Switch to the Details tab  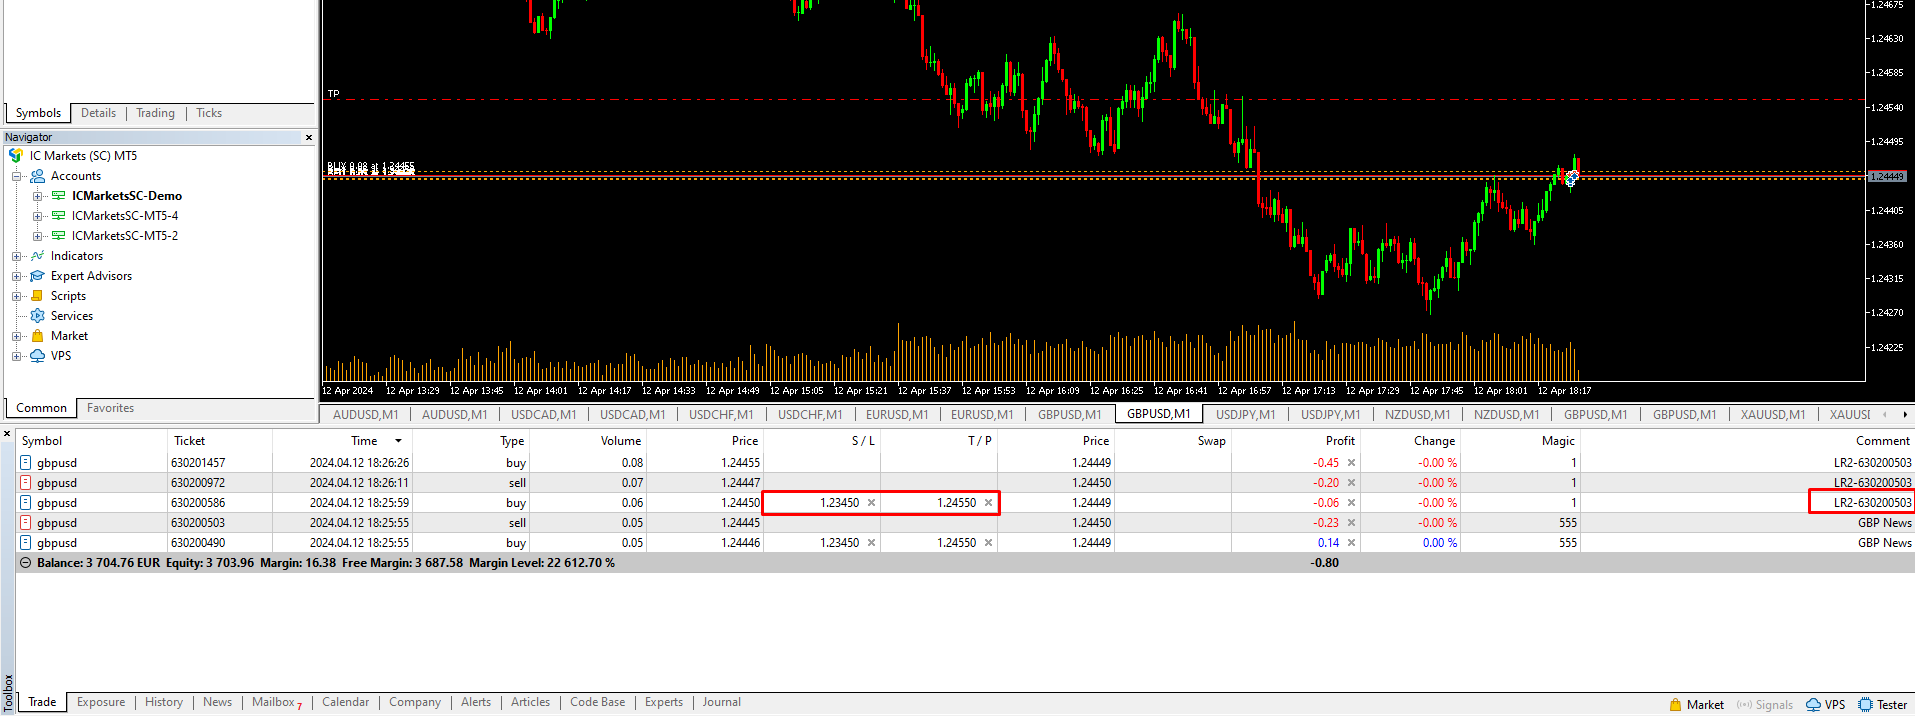(x=98, y=113)
